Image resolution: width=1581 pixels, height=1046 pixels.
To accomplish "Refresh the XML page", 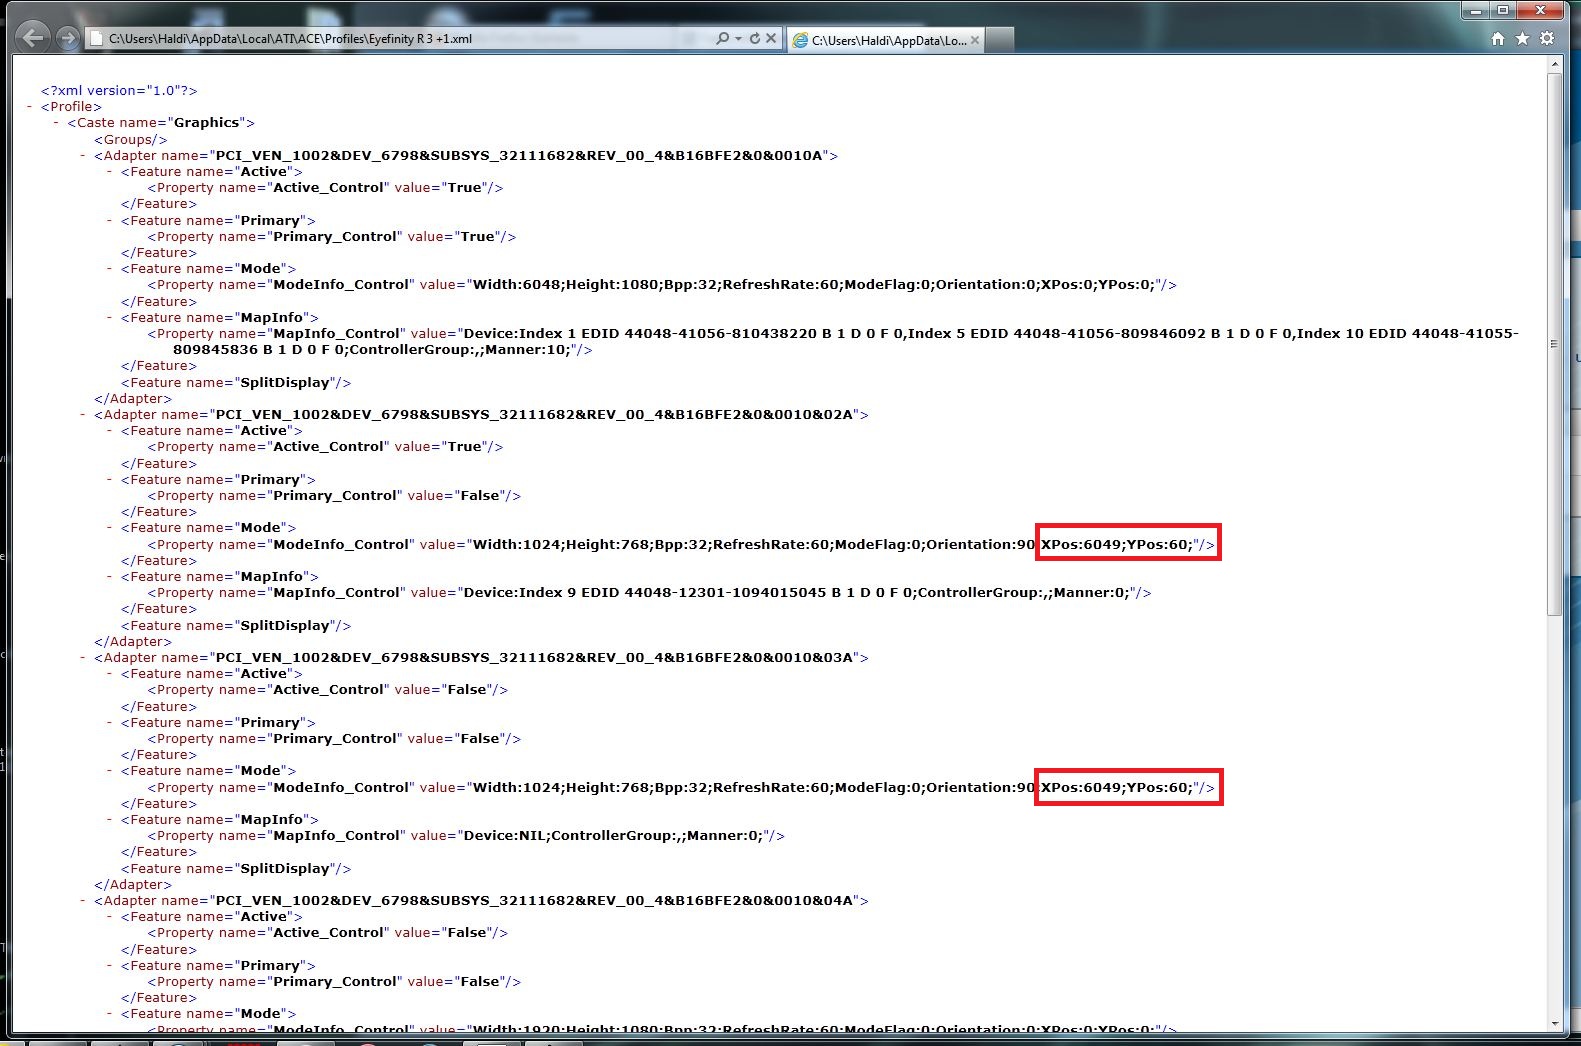I will pos(755,38).
